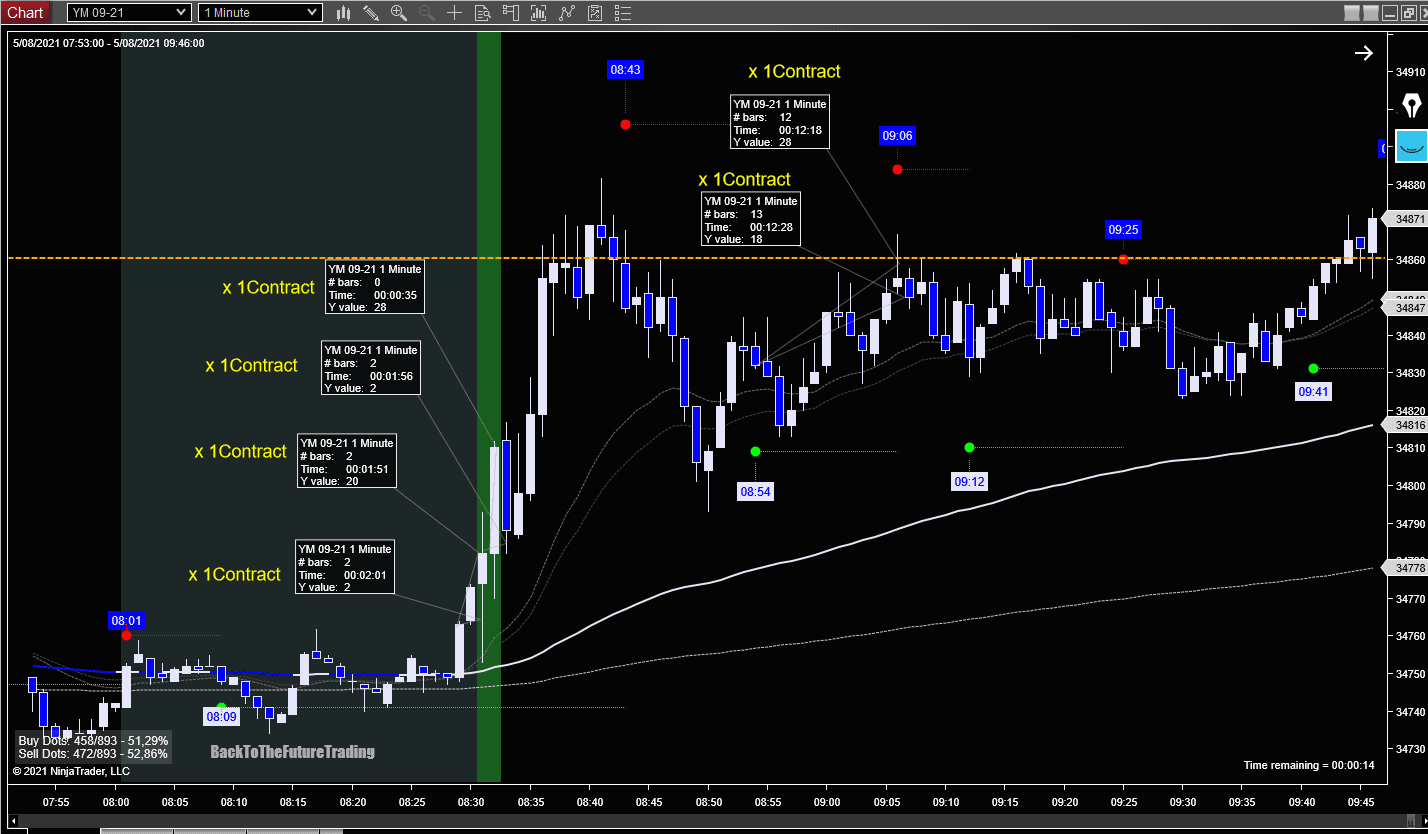This screenshot has width=1428, height=834.
Task: Click the pen nib icon on price axis
Action: pyautogui.click(x=1411, y=105)
